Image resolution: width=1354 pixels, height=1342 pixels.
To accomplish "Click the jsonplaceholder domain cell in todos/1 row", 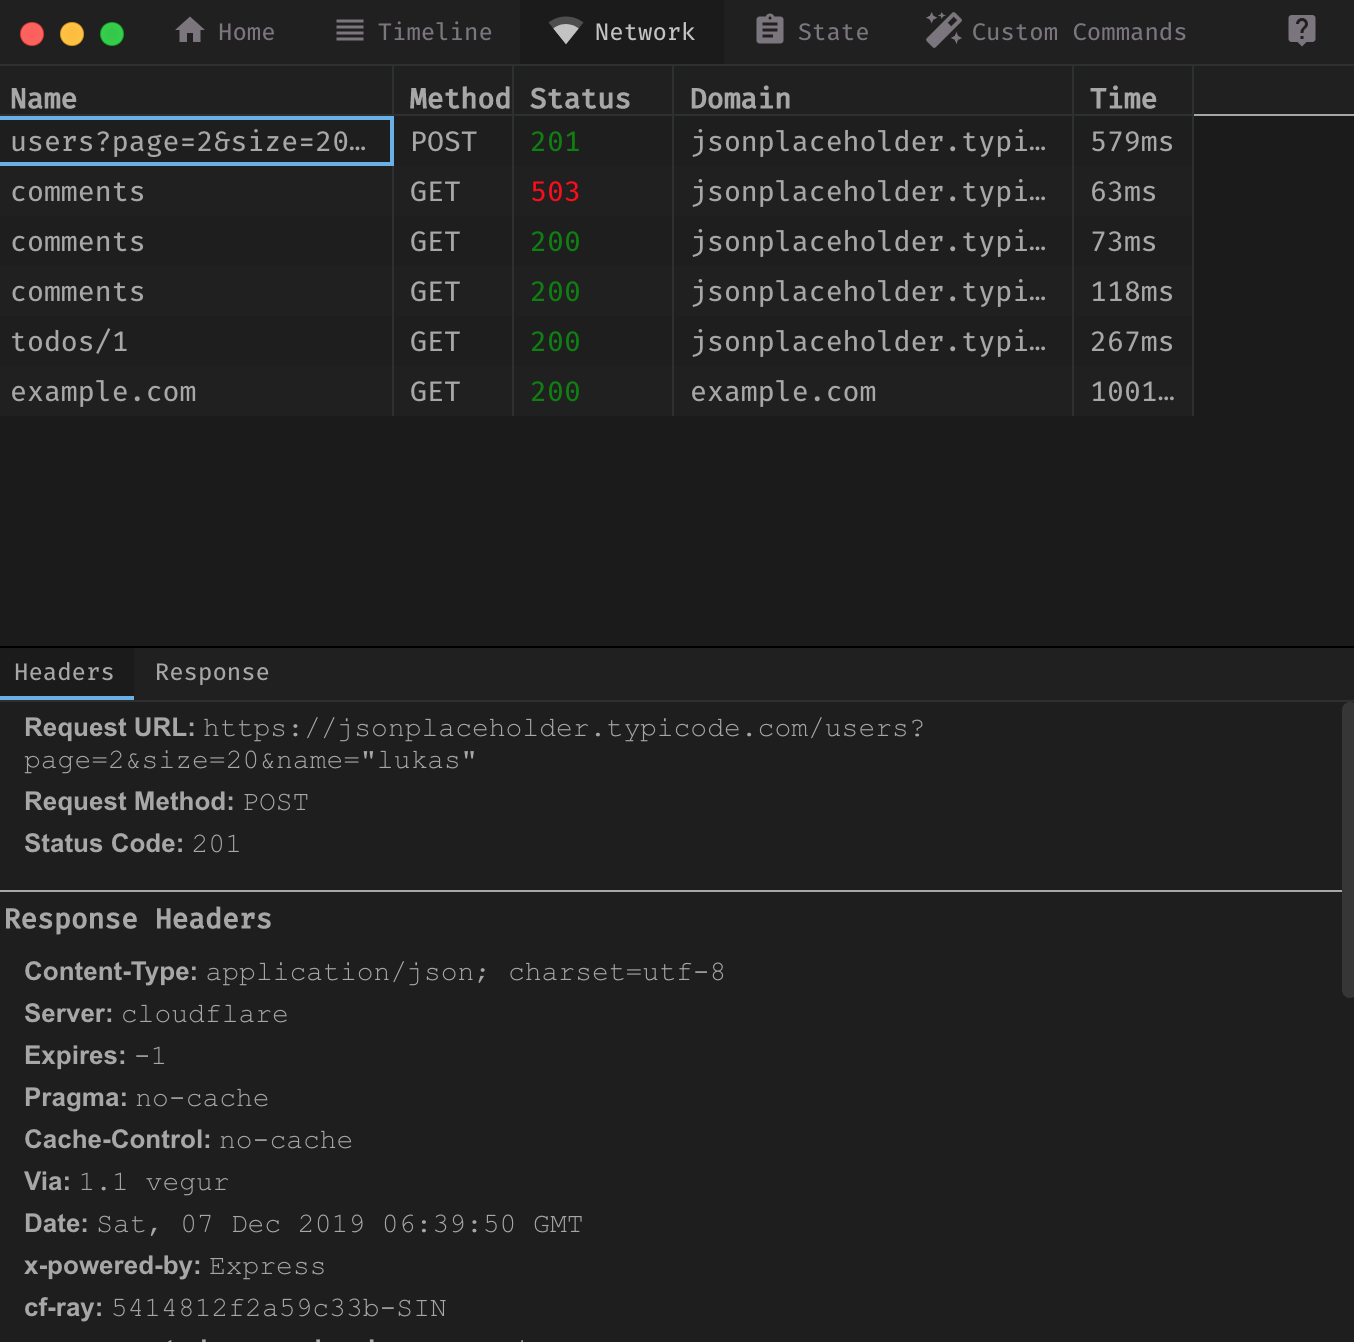I will click(873, 341).
